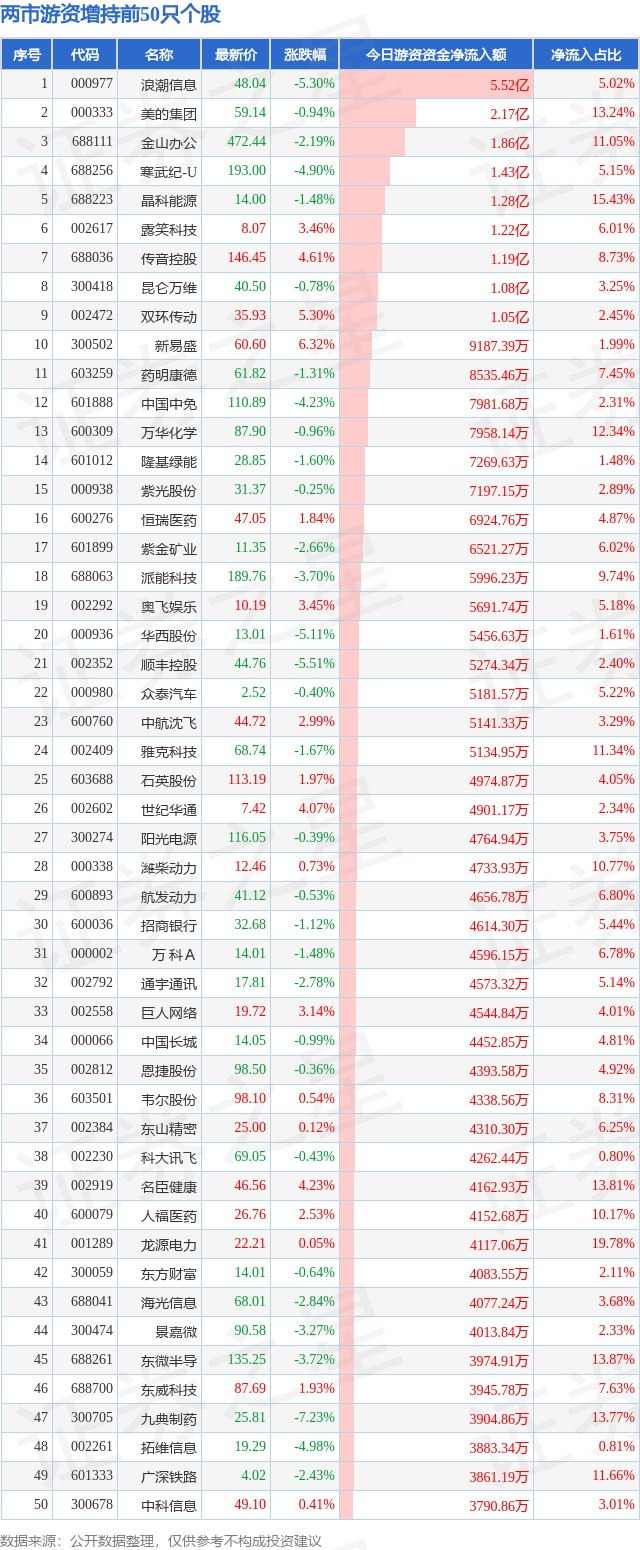Click net inflow 9187.39万
The height and width of the screenshot is (1550, 640).
click(497, 346)
